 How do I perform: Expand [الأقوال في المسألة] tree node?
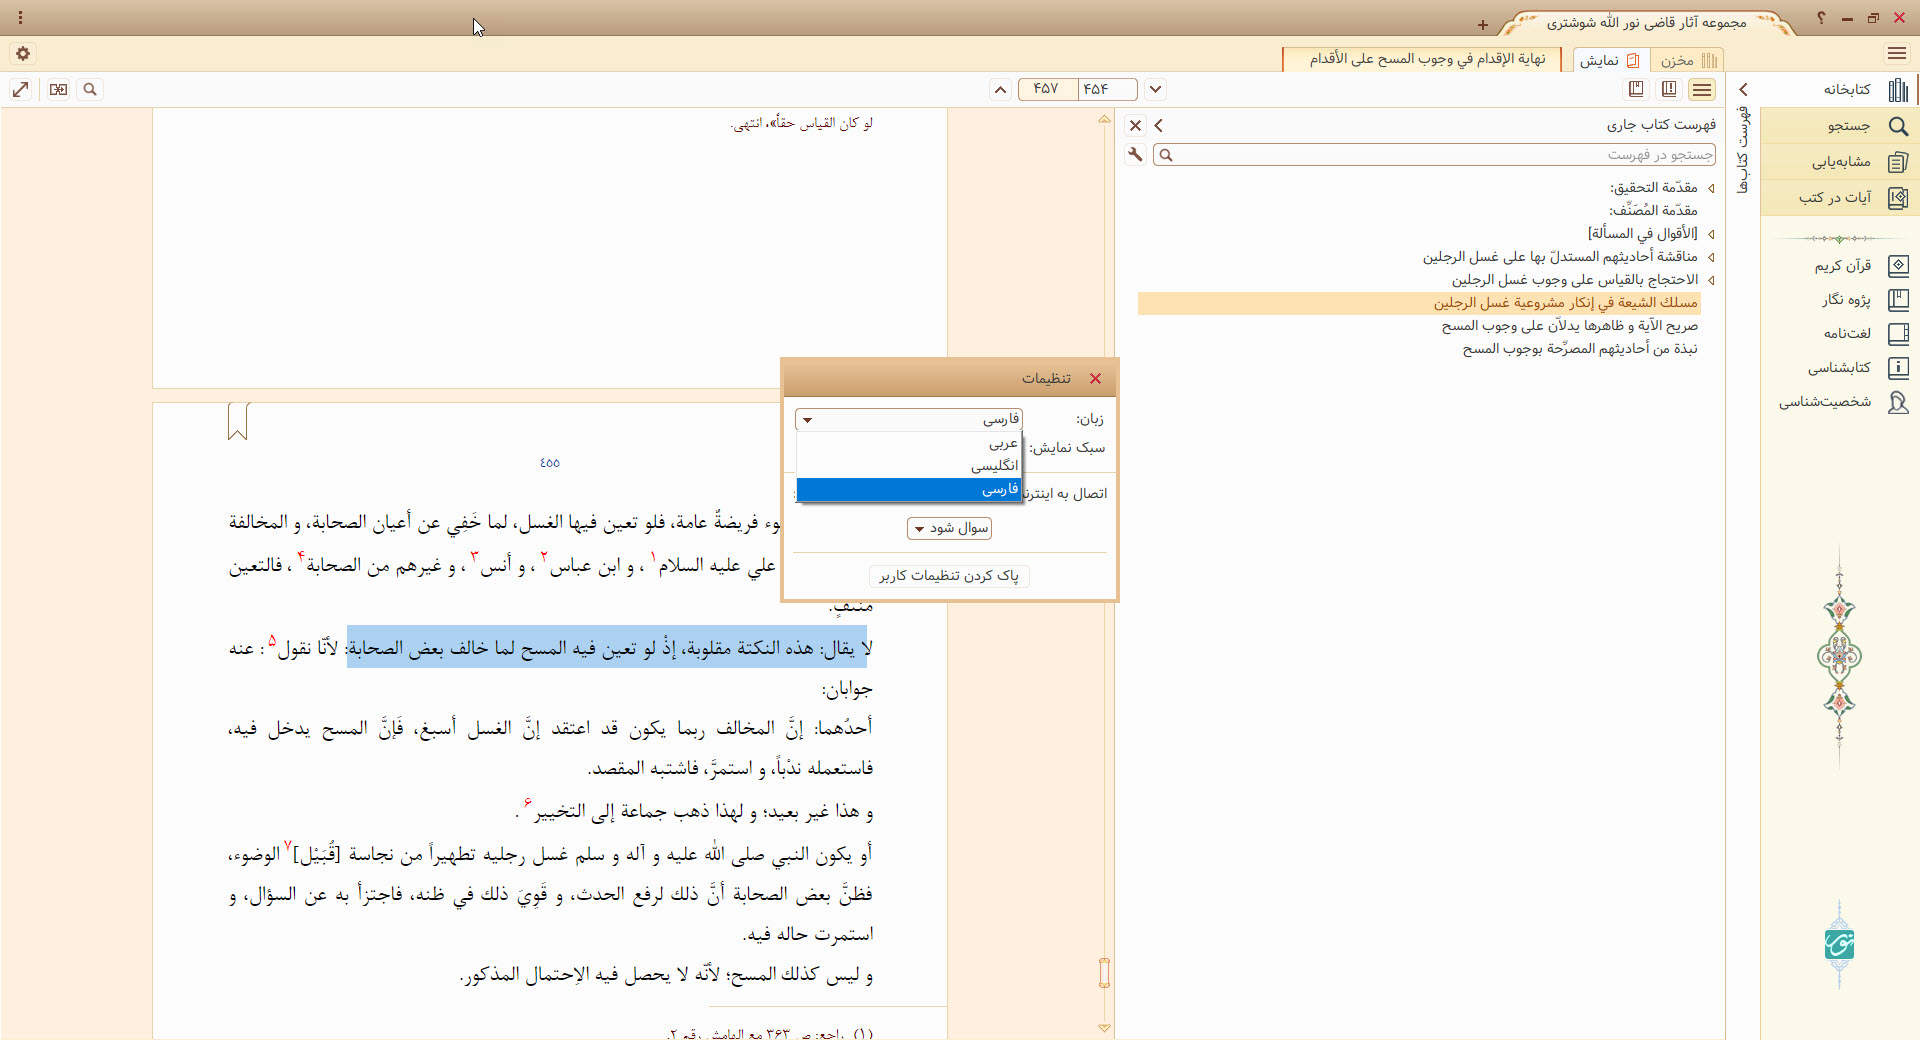[x=1711, y=234]
